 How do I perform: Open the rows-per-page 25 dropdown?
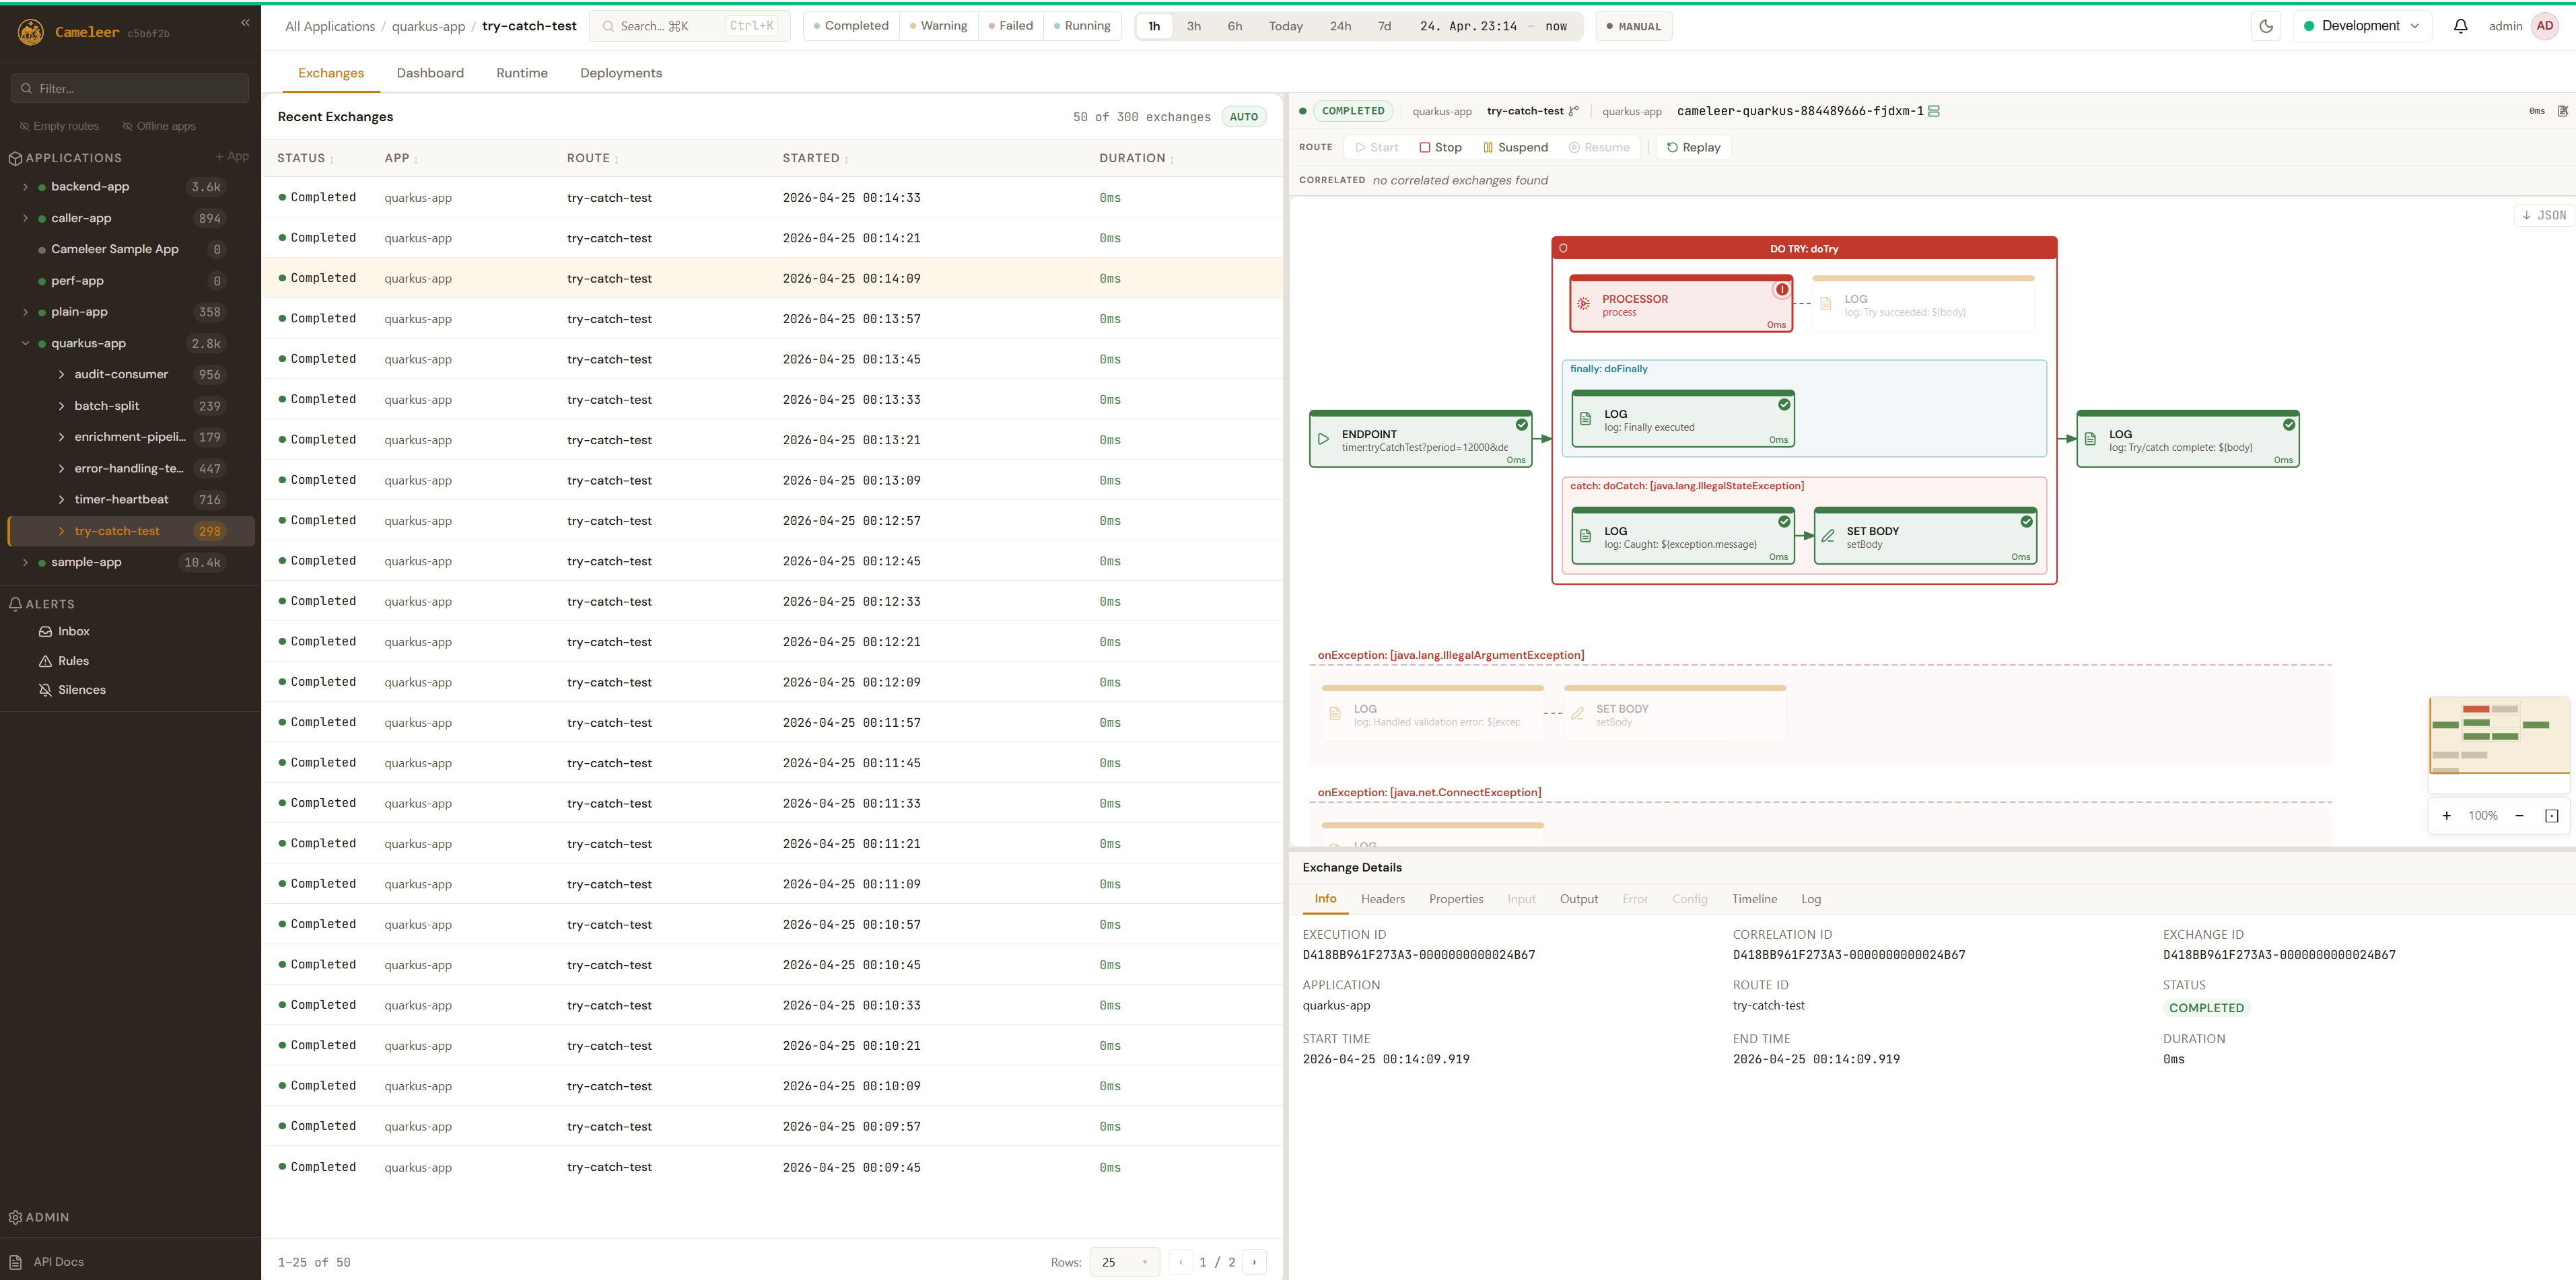(1124, 1262)
